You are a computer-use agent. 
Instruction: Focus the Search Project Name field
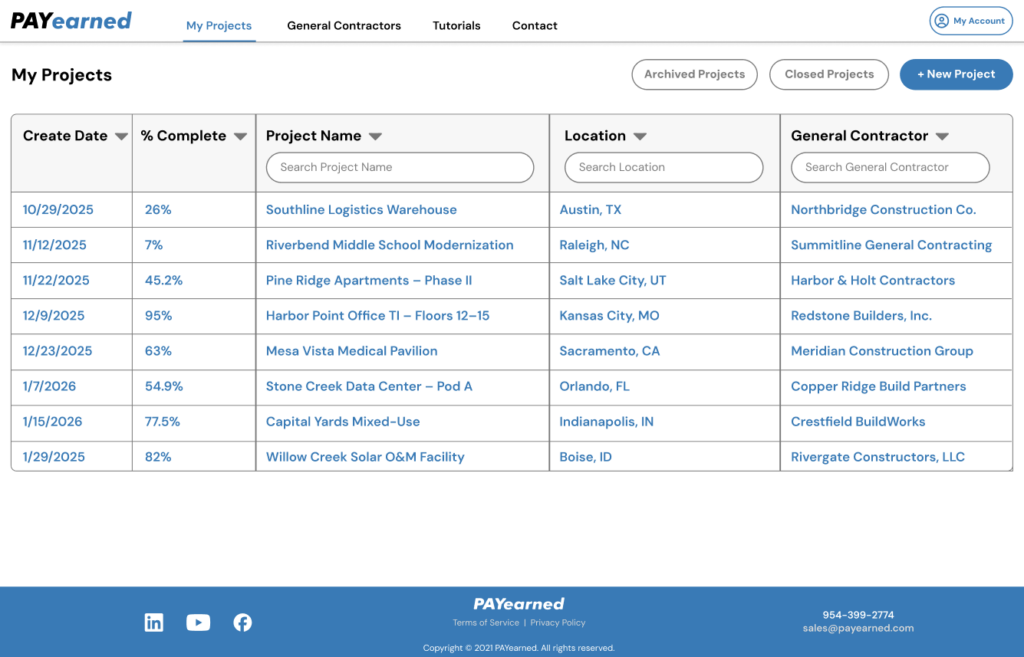pyautogui.click(x=400, y=167)
